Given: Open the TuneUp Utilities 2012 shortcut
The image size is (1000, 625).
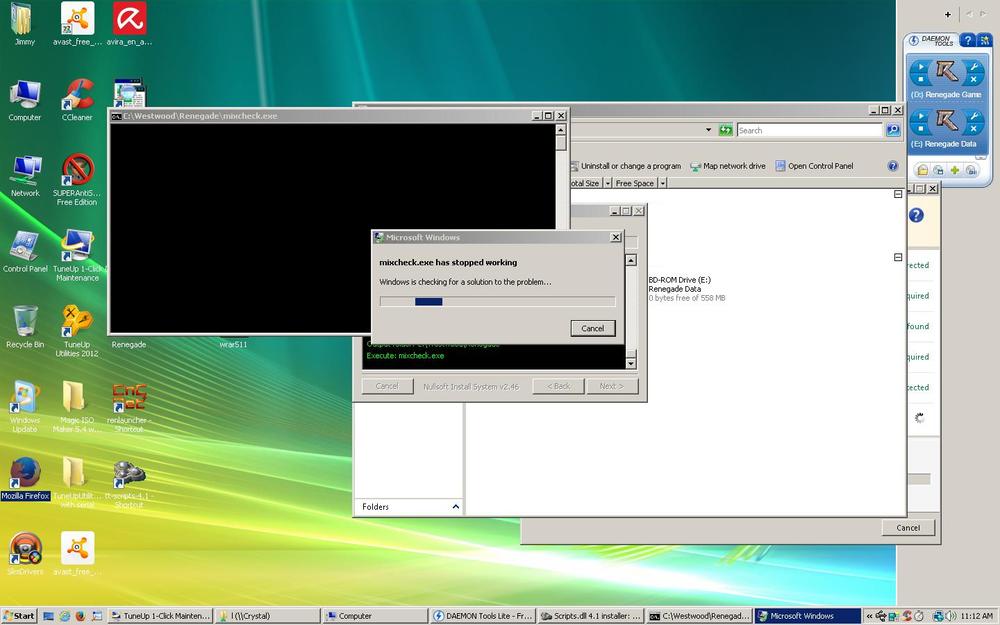Looking at the screenshot, I should (x=77, y=330).
